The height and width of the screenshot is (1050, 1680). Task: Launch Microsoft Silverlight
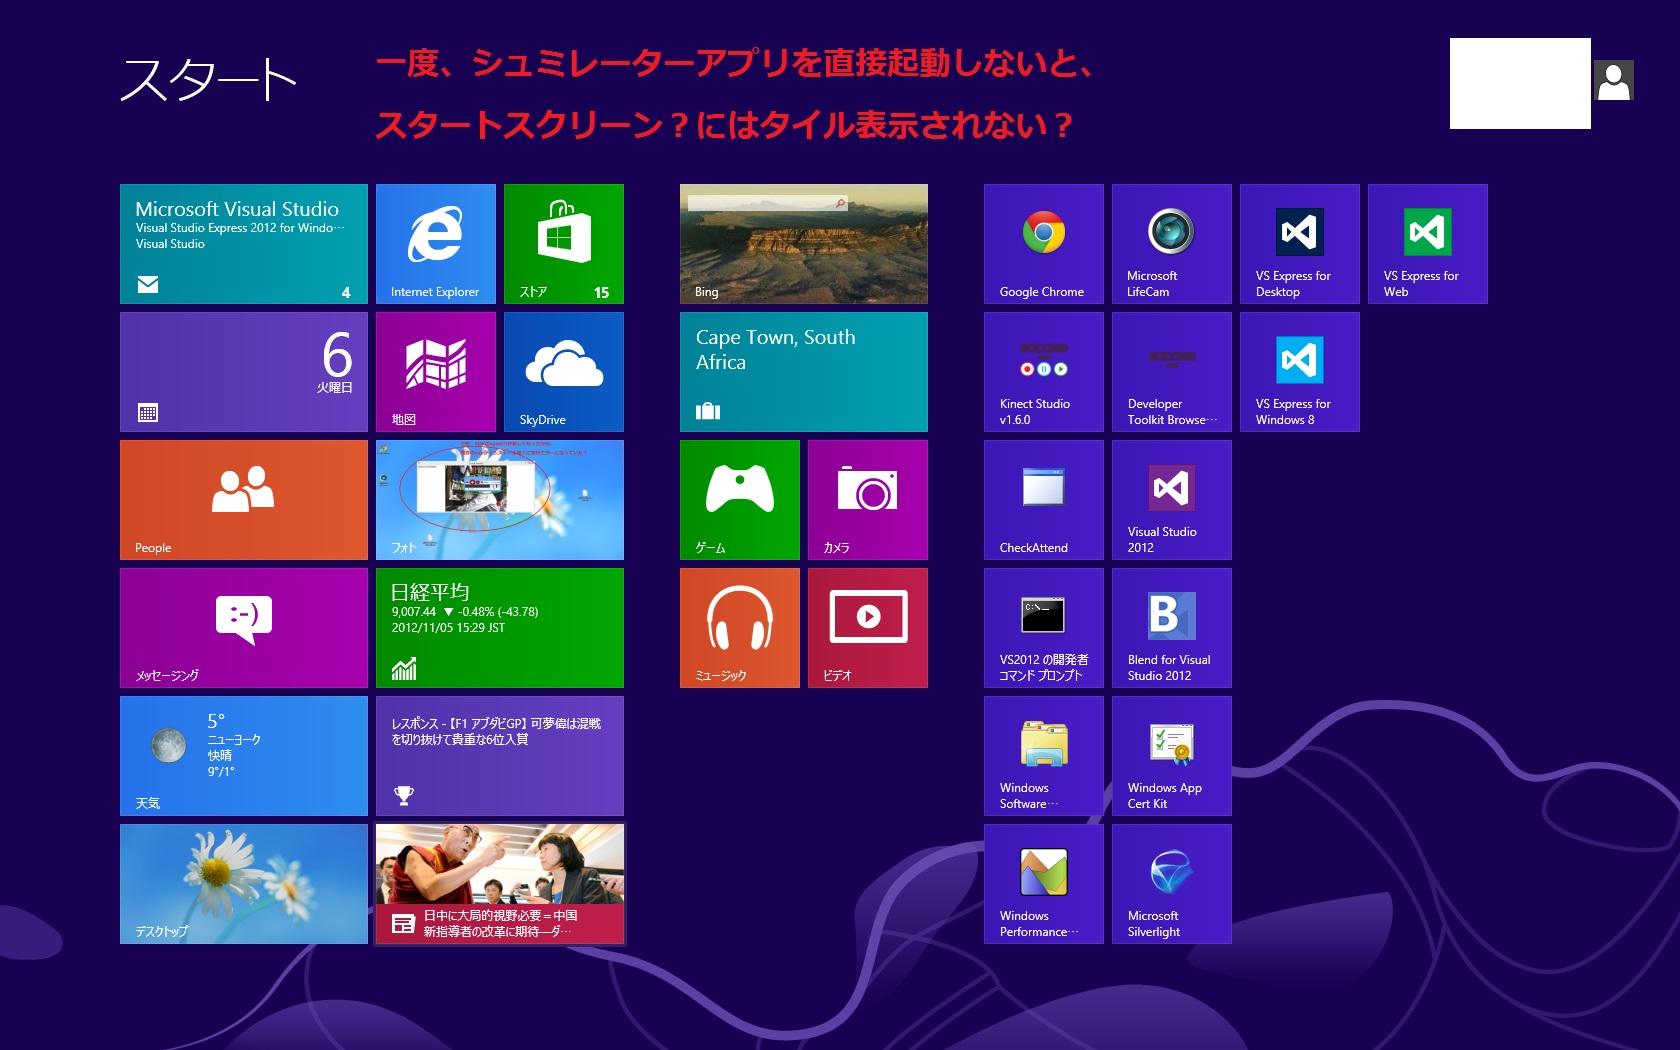[x=1172, y=884]
